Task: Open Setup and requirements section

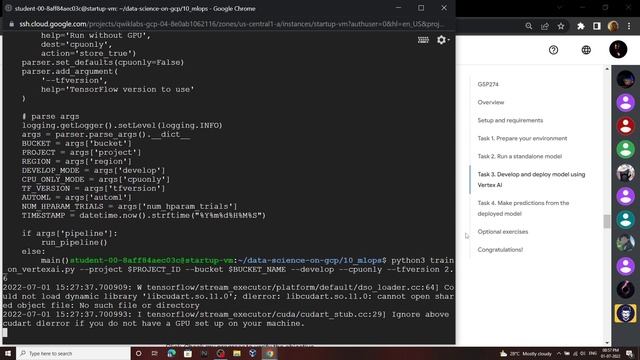Action: (510, 120)
